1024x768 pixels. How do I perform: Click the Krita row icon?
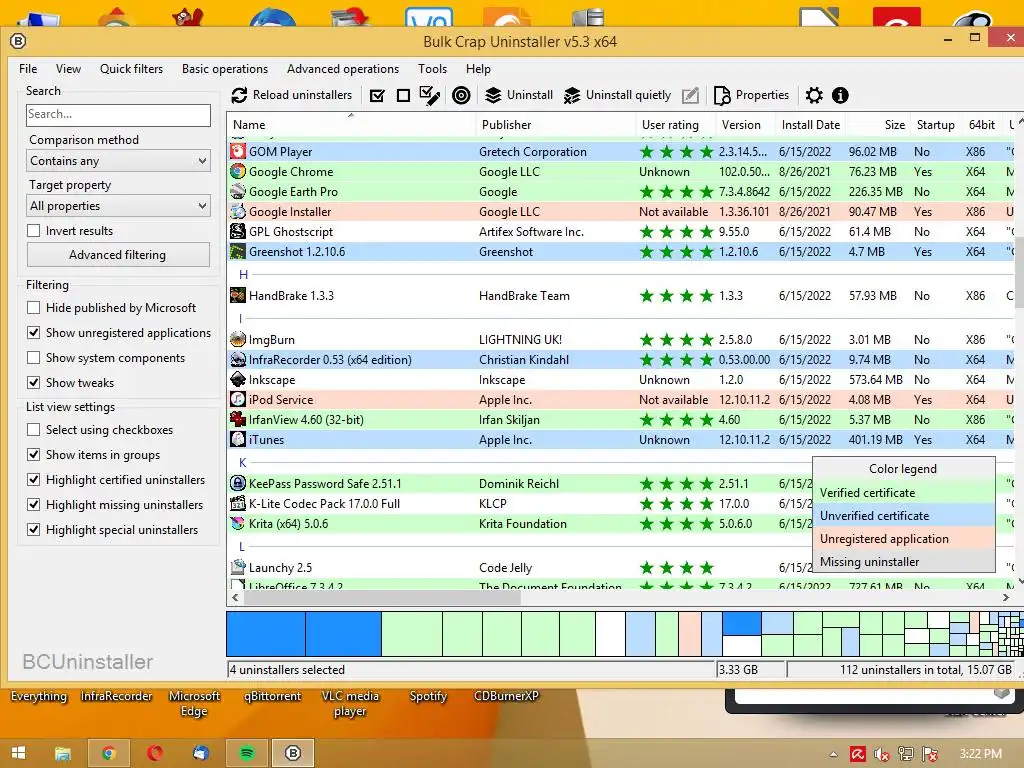(x=238, y=524)
